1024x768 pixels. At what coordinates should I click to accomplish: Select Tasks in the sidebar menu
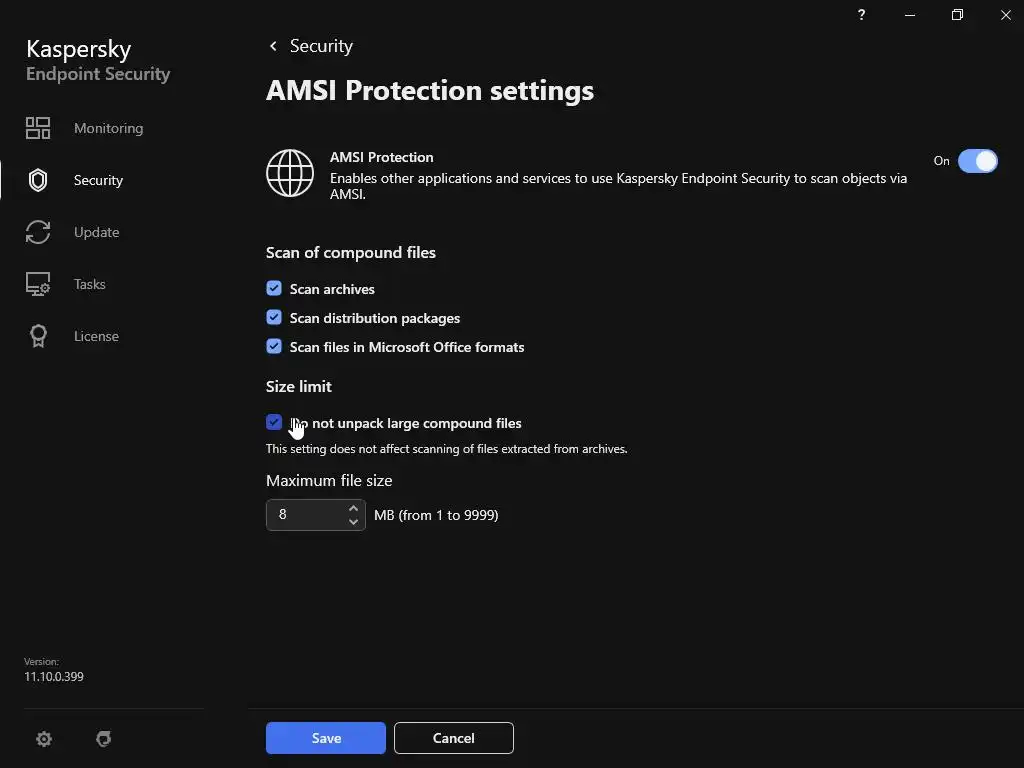click(89, 284)
